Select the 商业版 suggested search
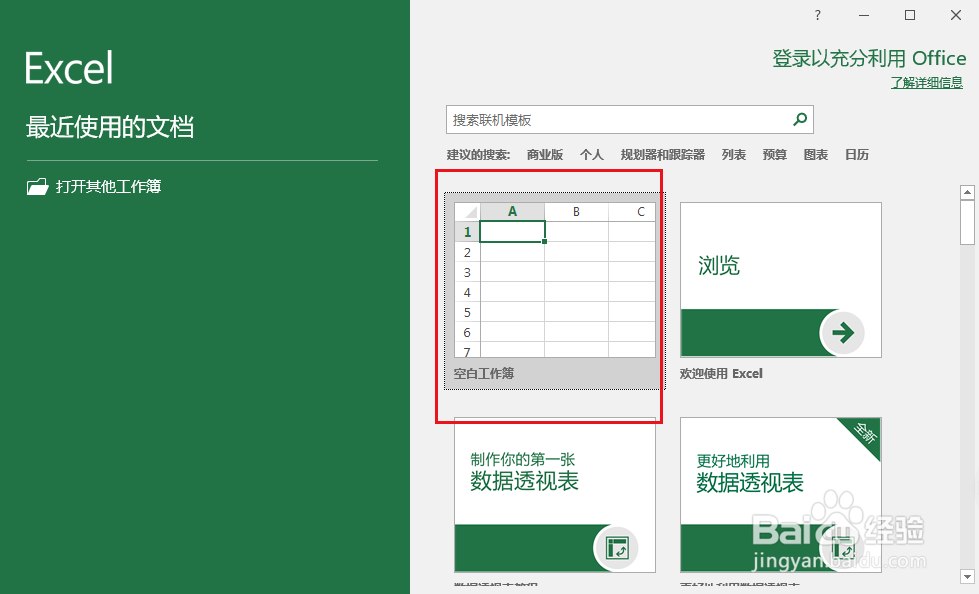 [544, 155]
